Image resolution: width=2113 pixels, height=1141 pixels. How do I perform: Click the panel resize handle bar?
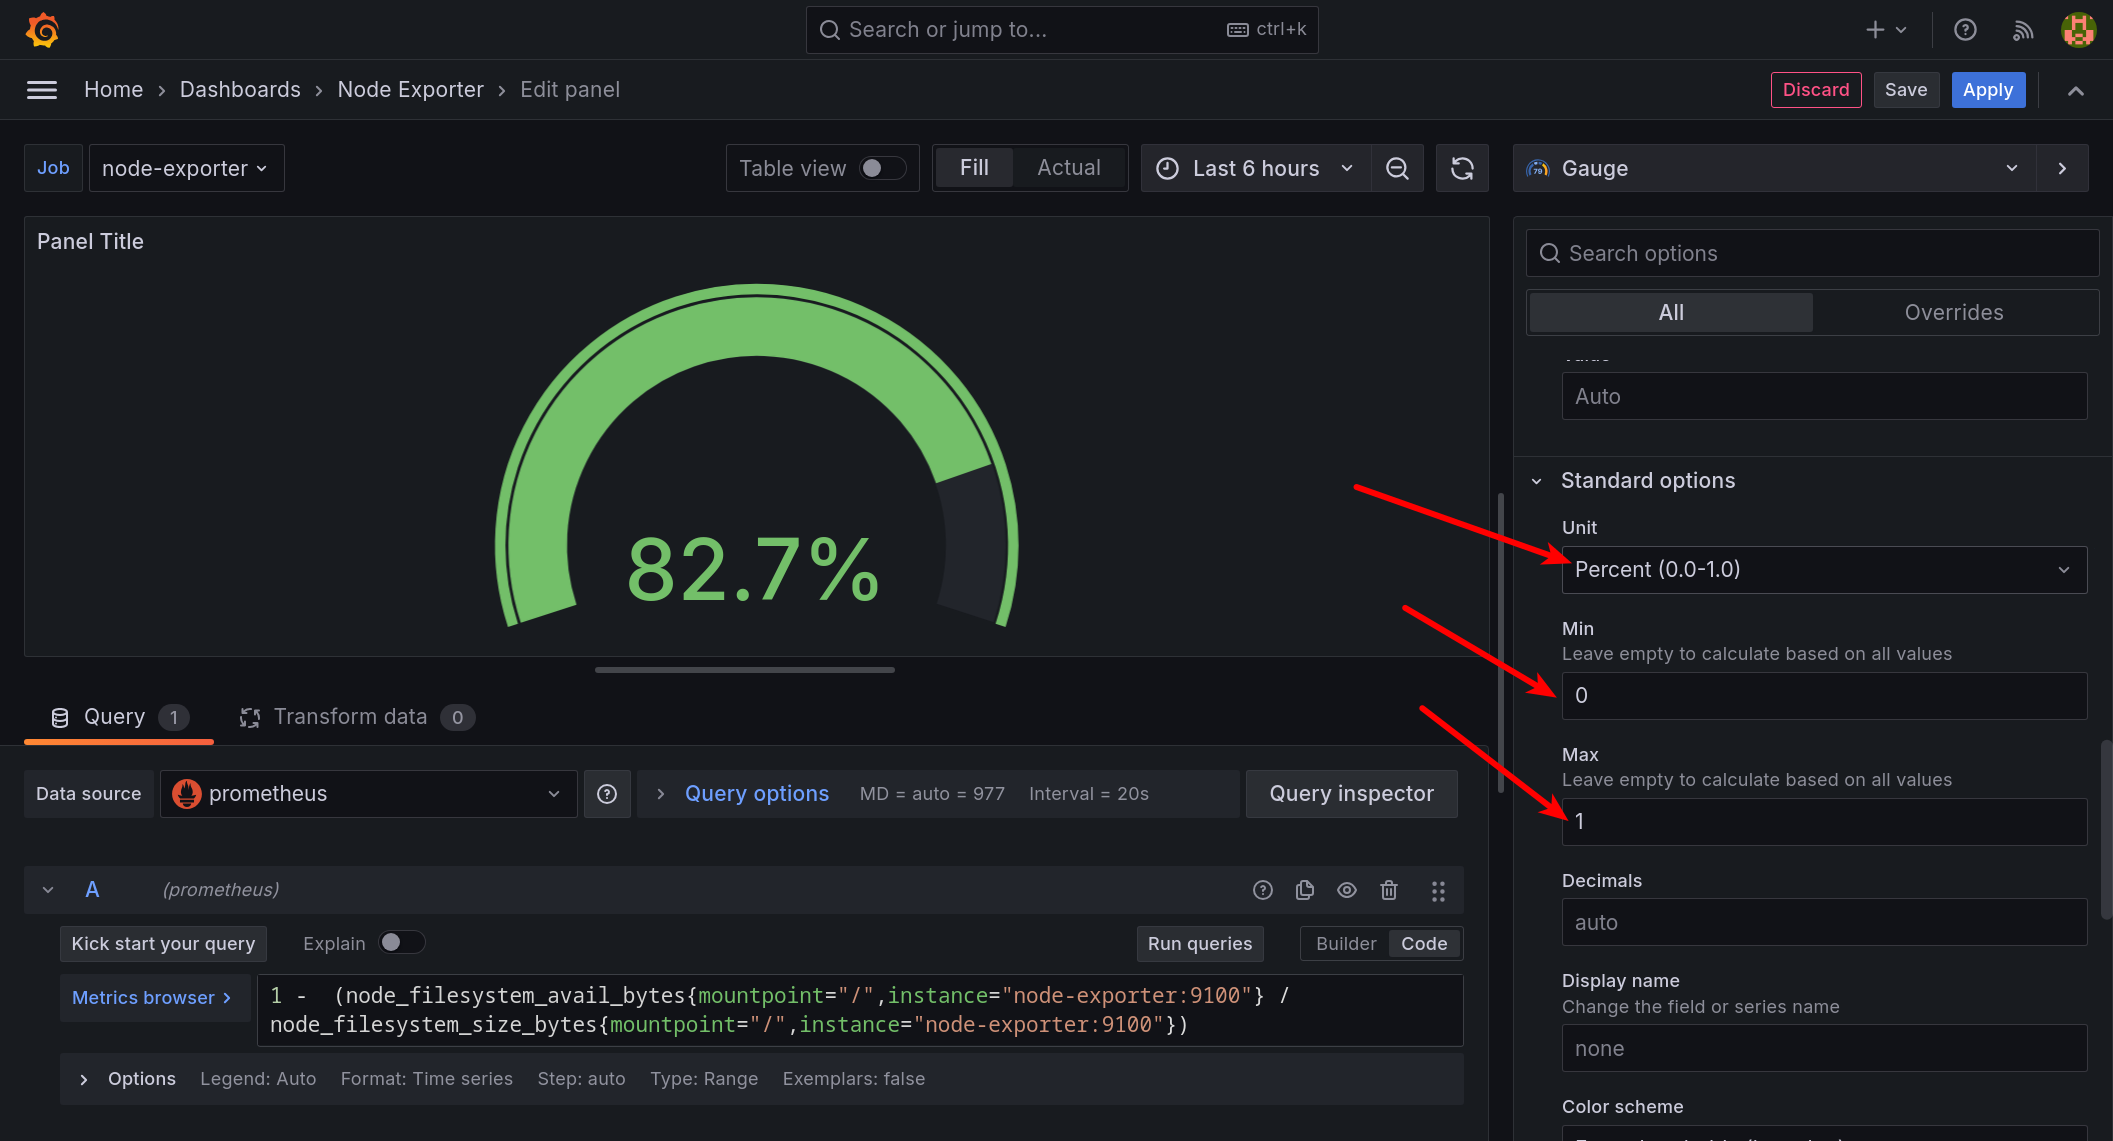[x=745, y=670]
